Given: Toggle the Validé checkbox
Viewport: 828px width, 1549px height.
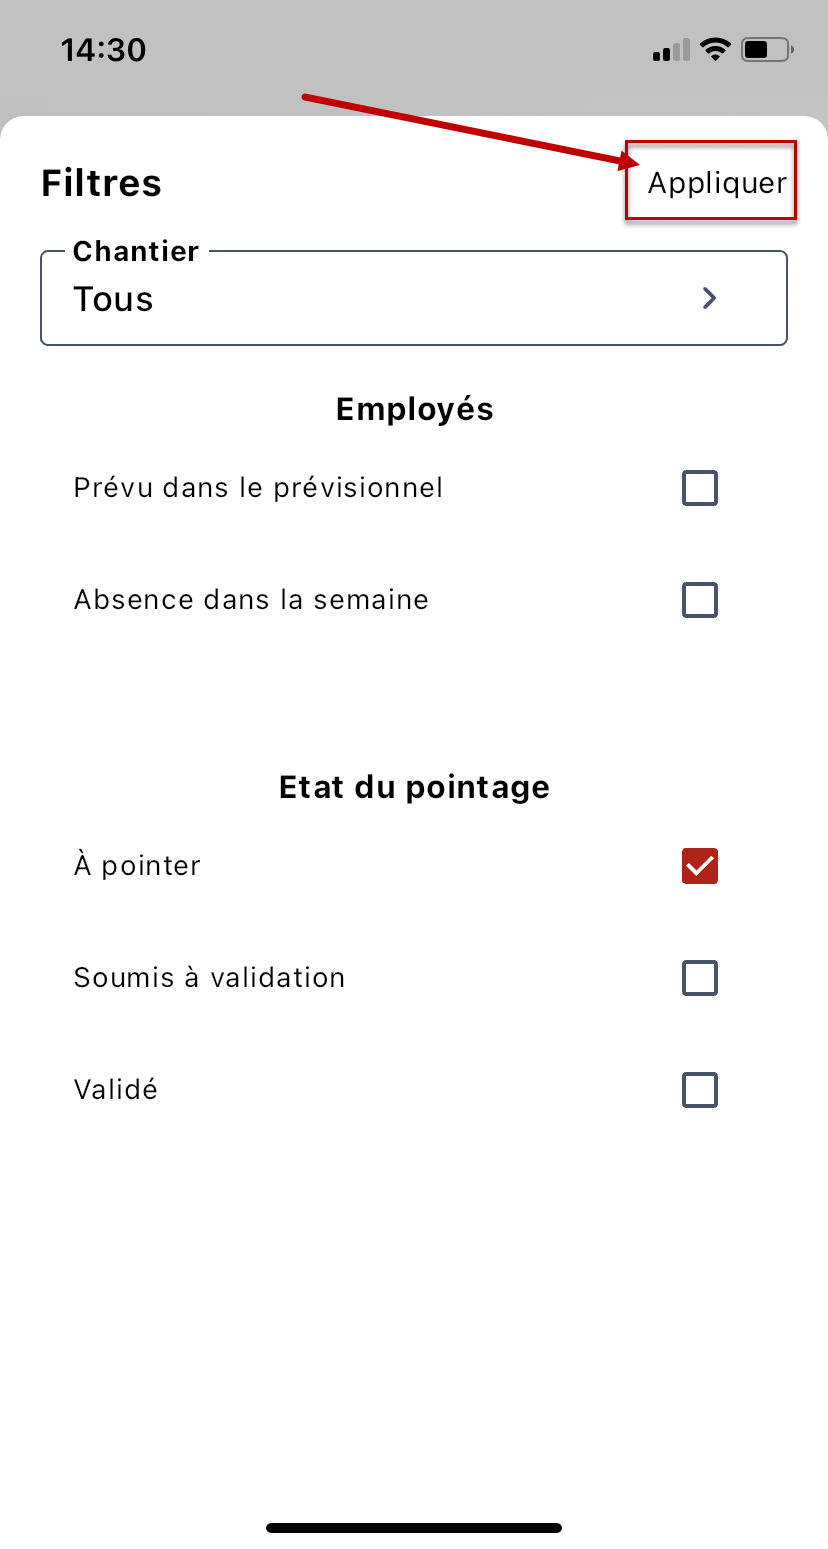Looking at the screenshot, I should pos(699,1090).
